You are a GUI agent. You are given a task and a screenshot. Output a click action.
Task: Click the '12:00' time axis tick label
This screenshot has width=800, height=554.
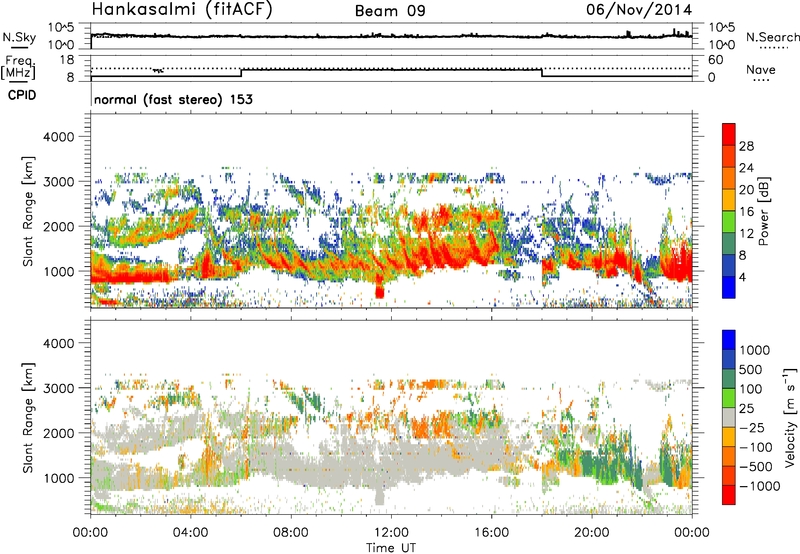(391, 533)
